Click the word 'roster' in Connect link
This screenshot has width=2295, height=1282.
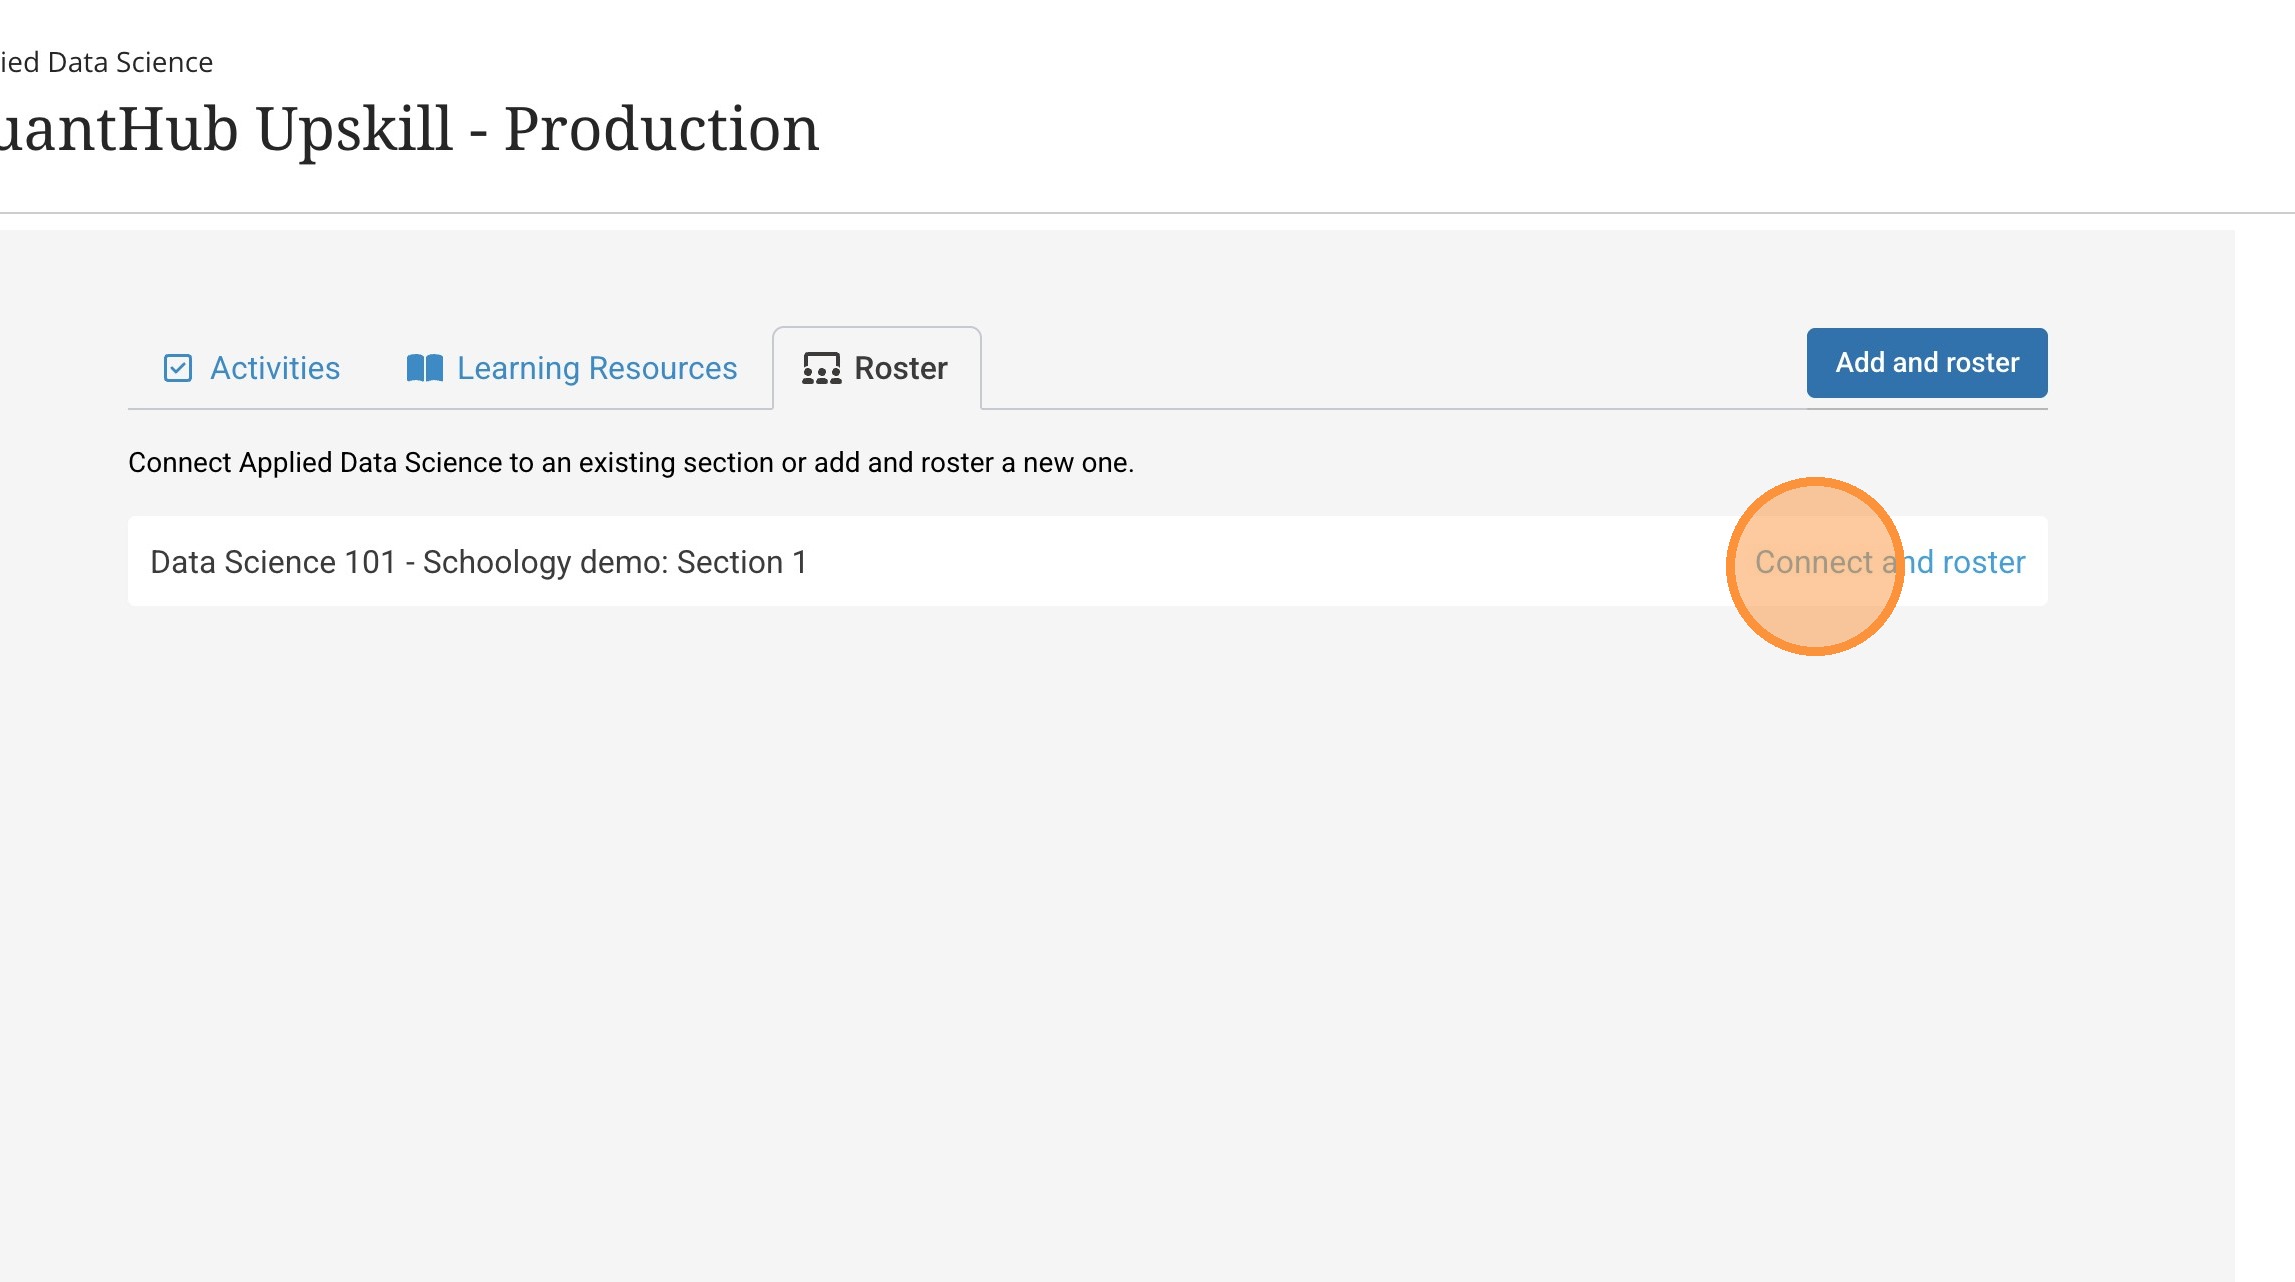click(1984, 562)
